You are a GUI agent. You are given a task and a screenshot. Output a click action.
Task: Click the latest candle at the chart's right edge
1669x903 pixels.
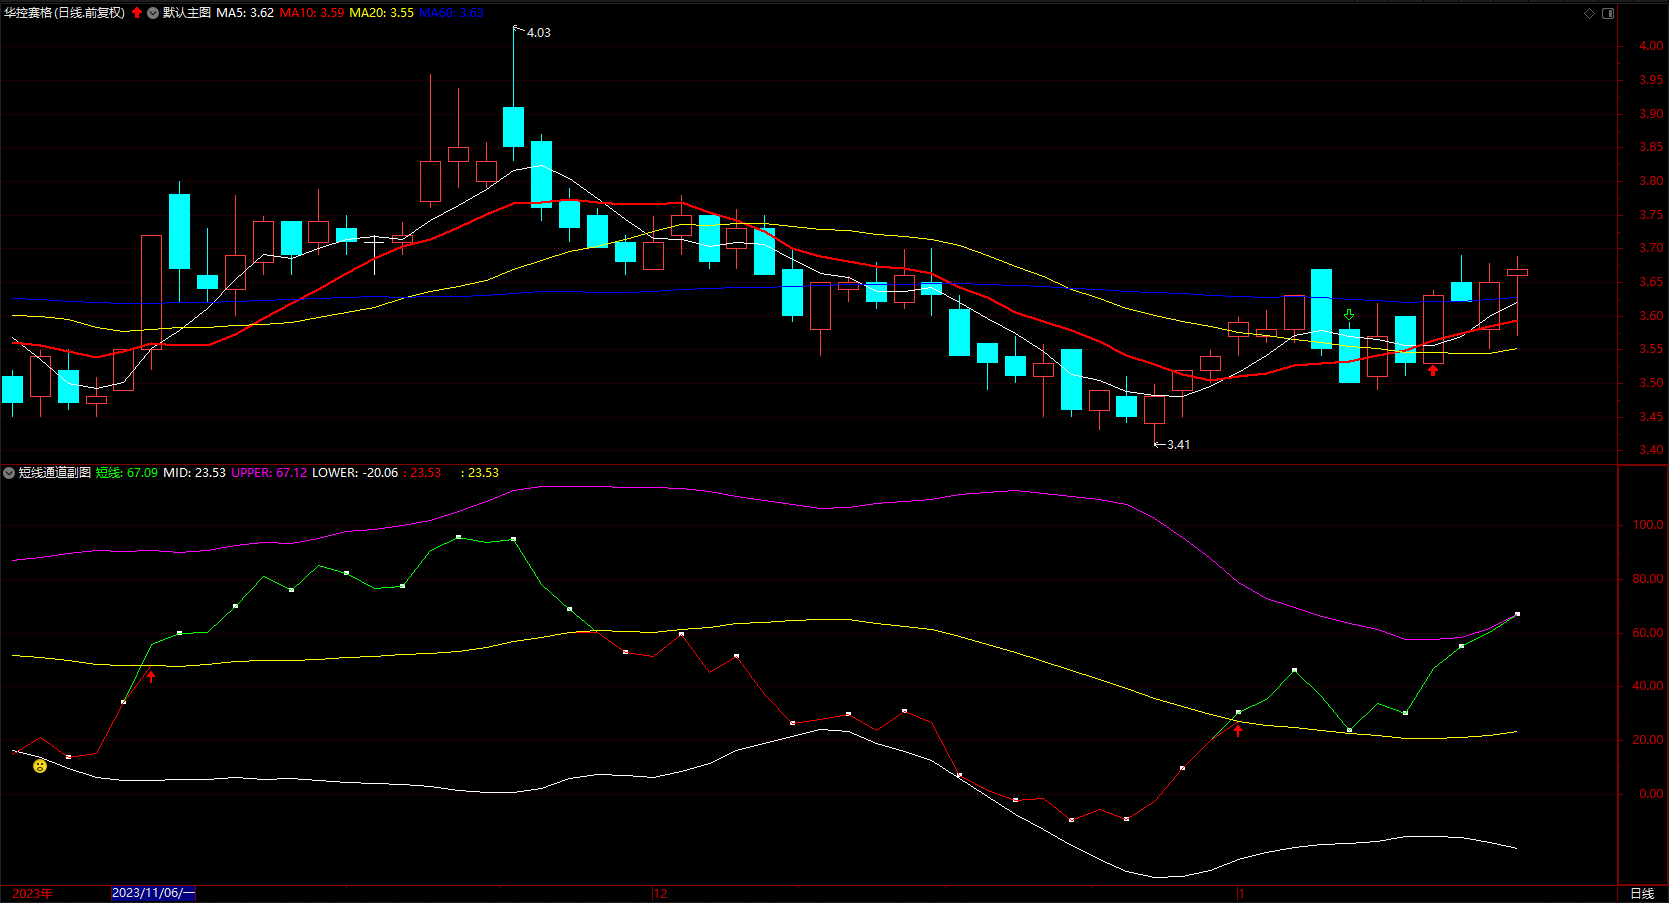click(1517, 272)
